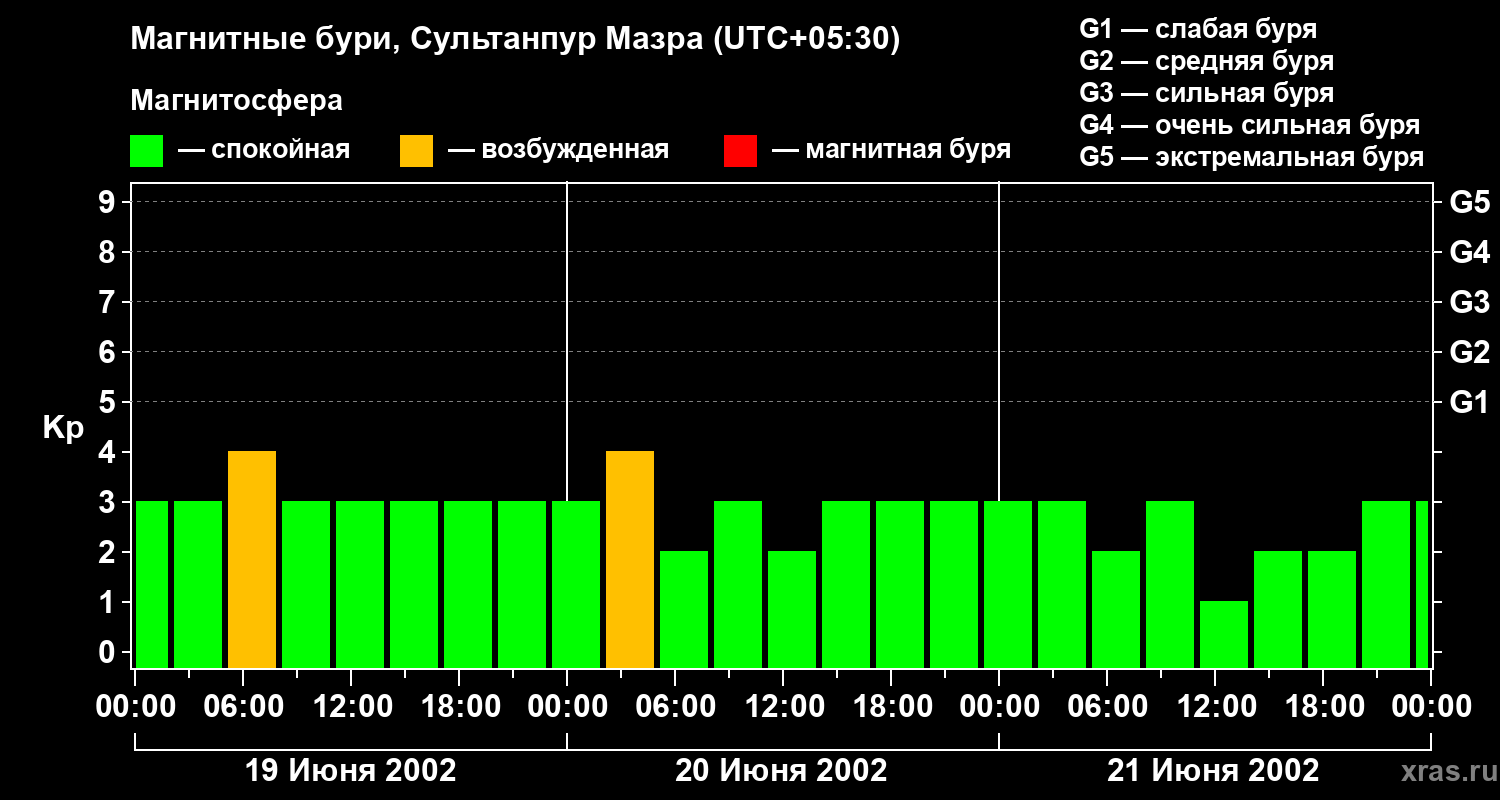Click the 'G1 — слабая буря' legend line
The width and height of the screenshot is (1500, 800).
click(x=1198, y=28)
